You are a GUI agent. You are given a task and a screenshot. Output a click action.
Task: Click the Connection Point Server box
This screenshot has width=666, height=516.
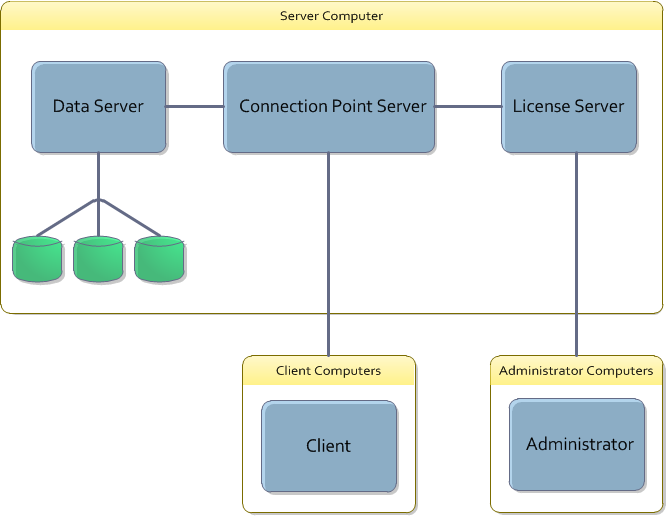point(329,107)
